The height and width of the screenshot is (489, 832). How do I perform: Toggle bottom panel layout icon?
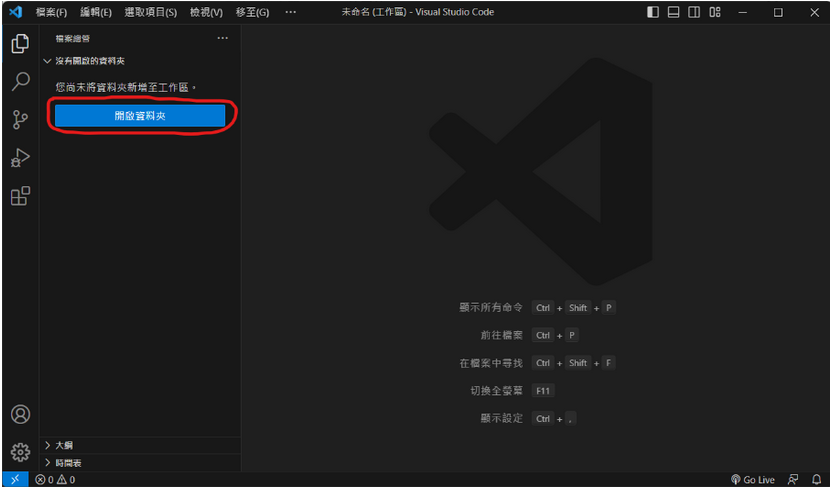click(673, 12)
